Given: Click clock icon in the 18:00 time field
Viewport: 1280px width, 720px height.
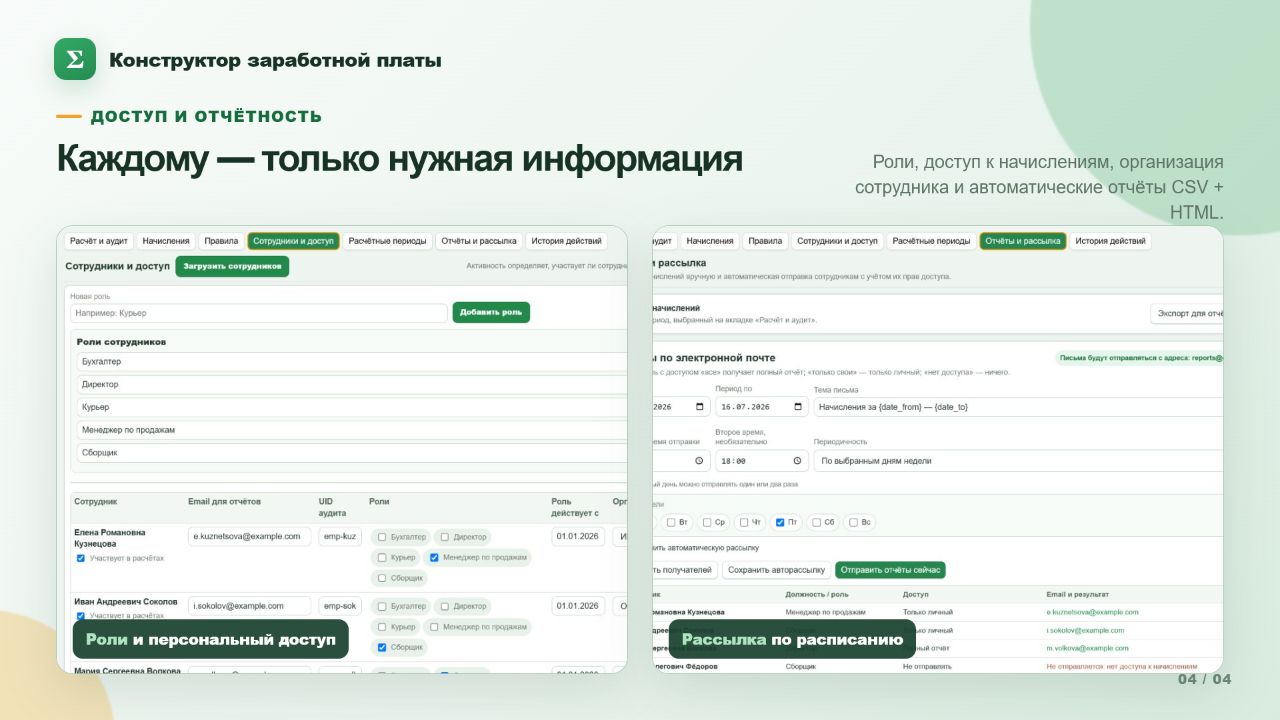Looking at the screenshot, I should point(798,461).
